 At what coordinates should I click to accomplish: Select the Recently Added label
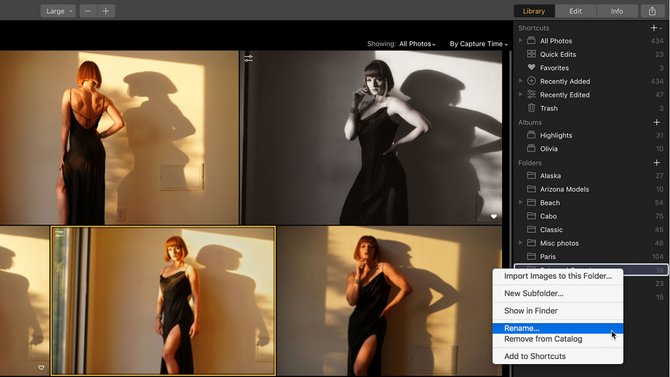pos(565,81)
